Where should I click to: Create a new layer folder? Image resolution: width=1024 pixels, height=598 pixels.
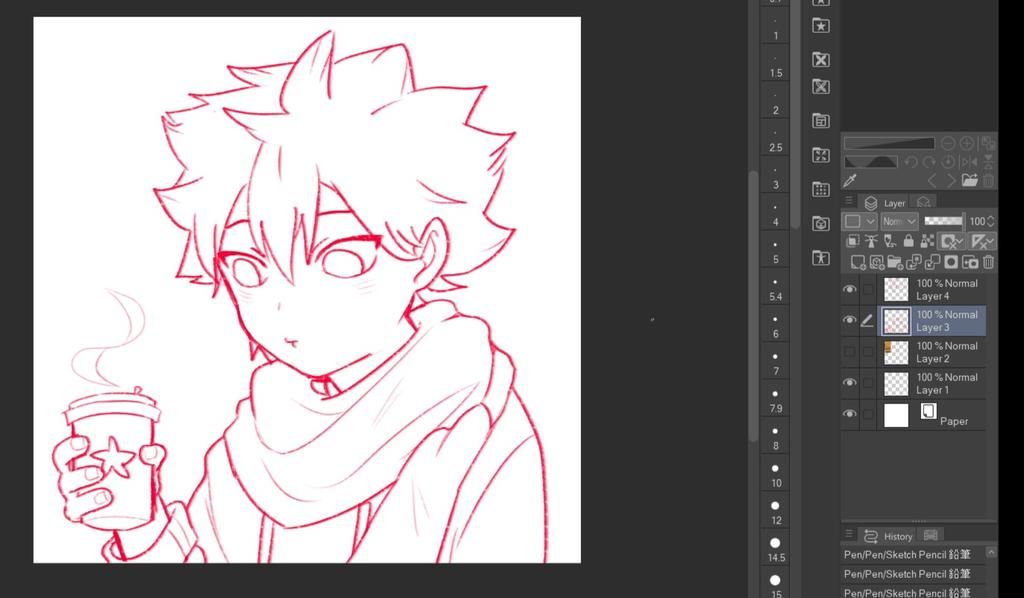(895, 262)
